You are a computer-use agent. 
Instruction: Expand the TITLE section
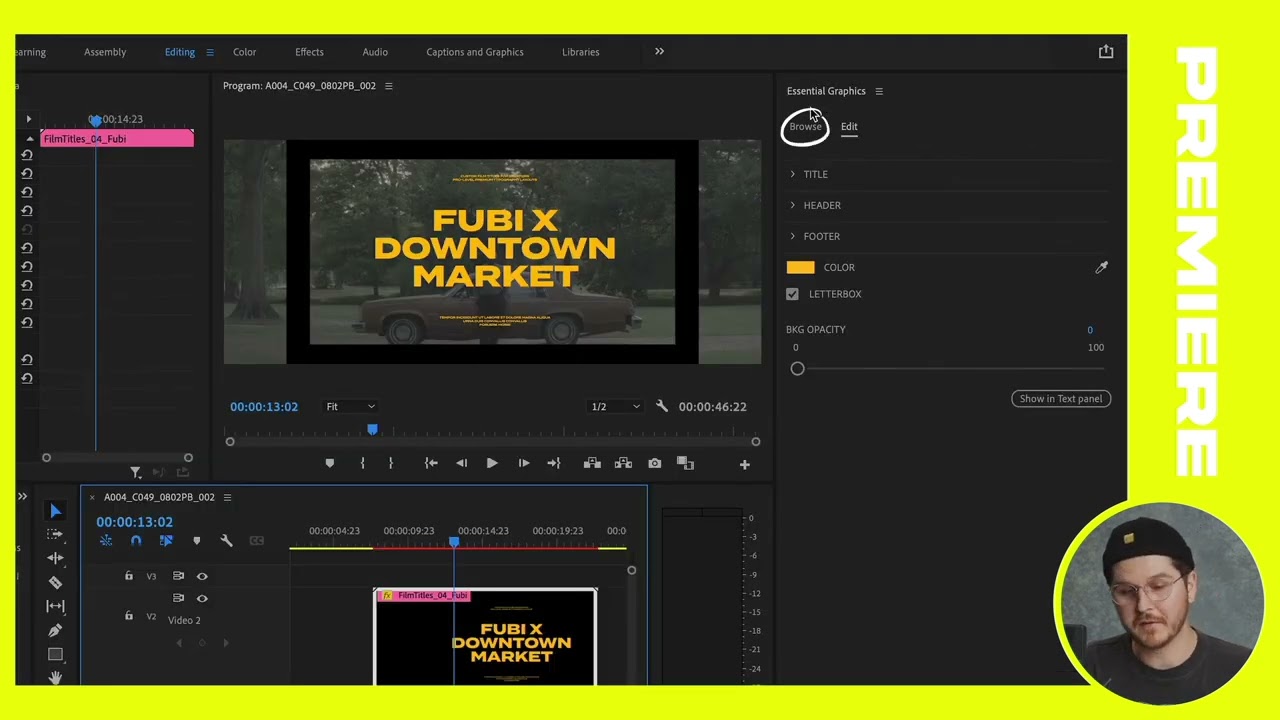793,174
